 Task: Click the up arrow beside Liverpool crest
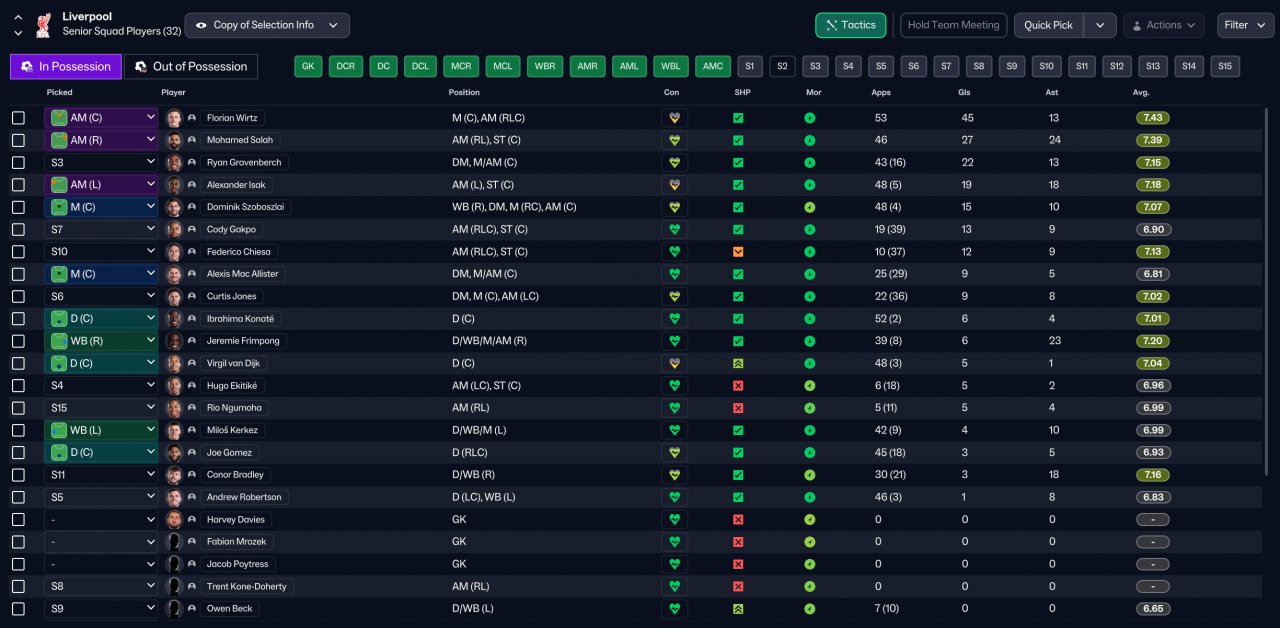18,18
